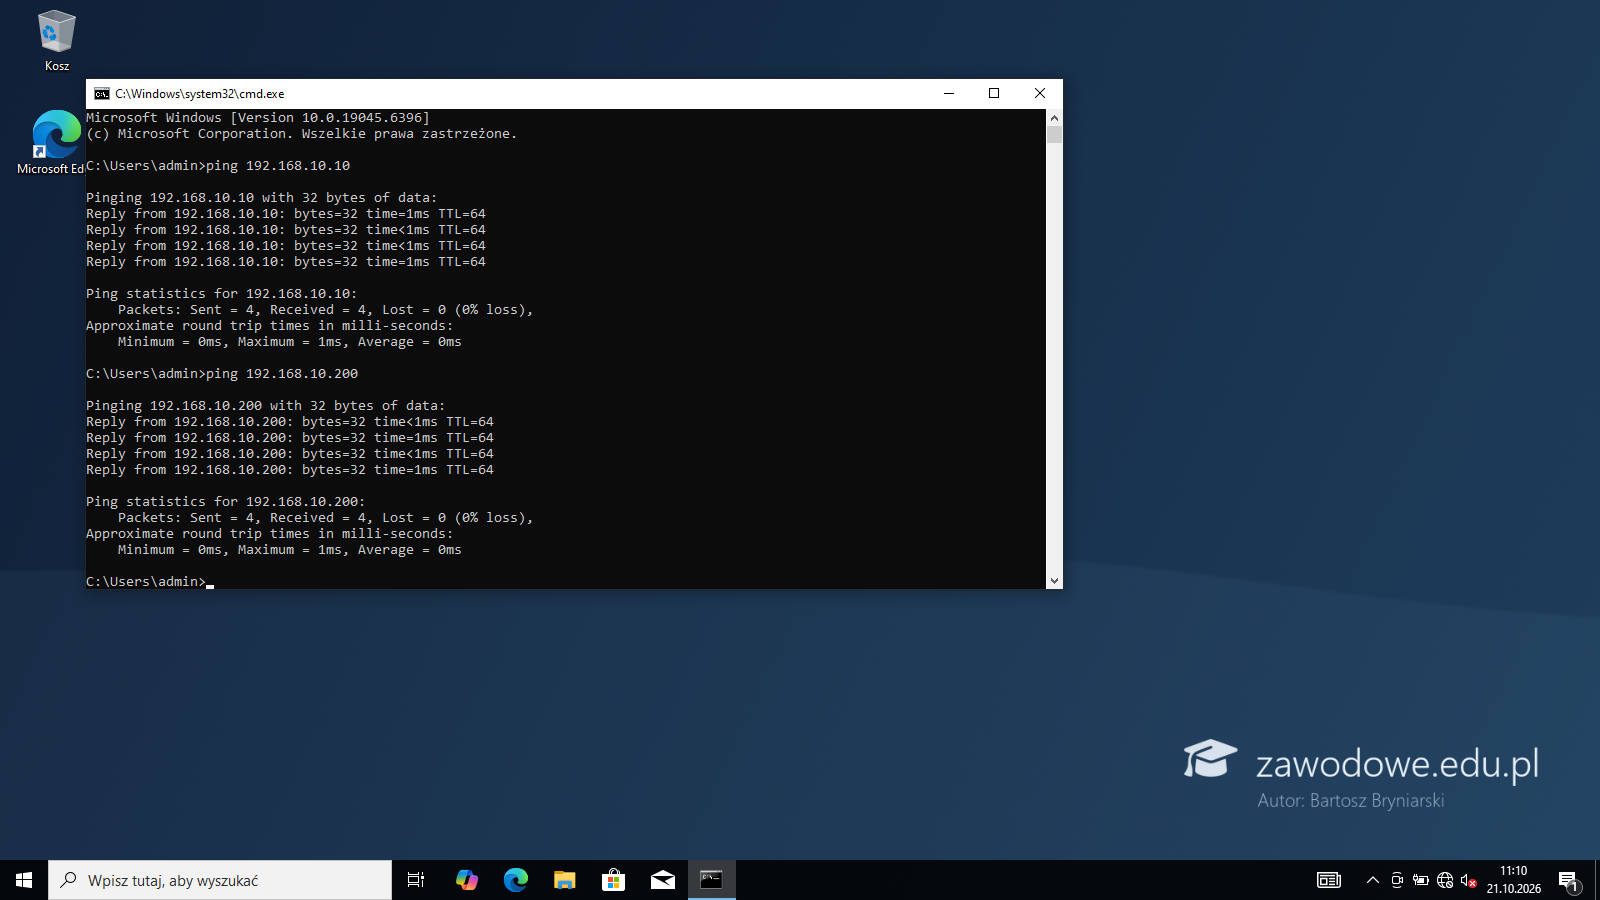Click the Show desktop sliver at taskbar edge
The width and height of the screenshot is (1600, 900).
click(1597, 880)
